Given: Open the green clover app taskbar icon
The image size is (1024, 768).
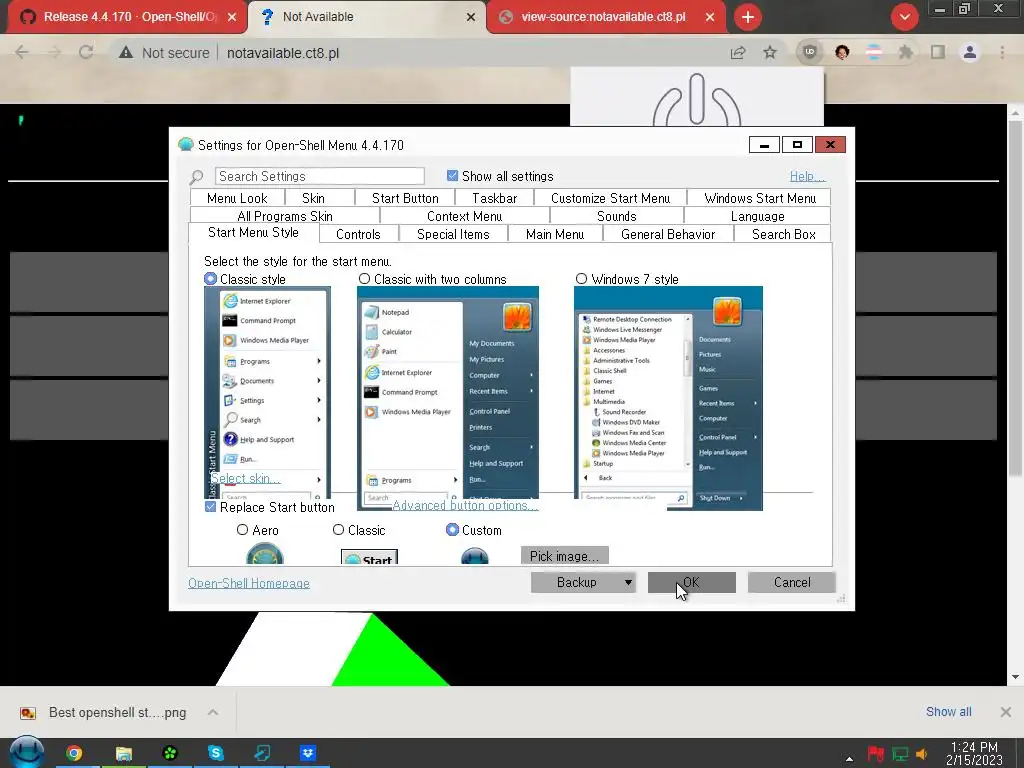Looking at the screenshot, I should 170,754.
